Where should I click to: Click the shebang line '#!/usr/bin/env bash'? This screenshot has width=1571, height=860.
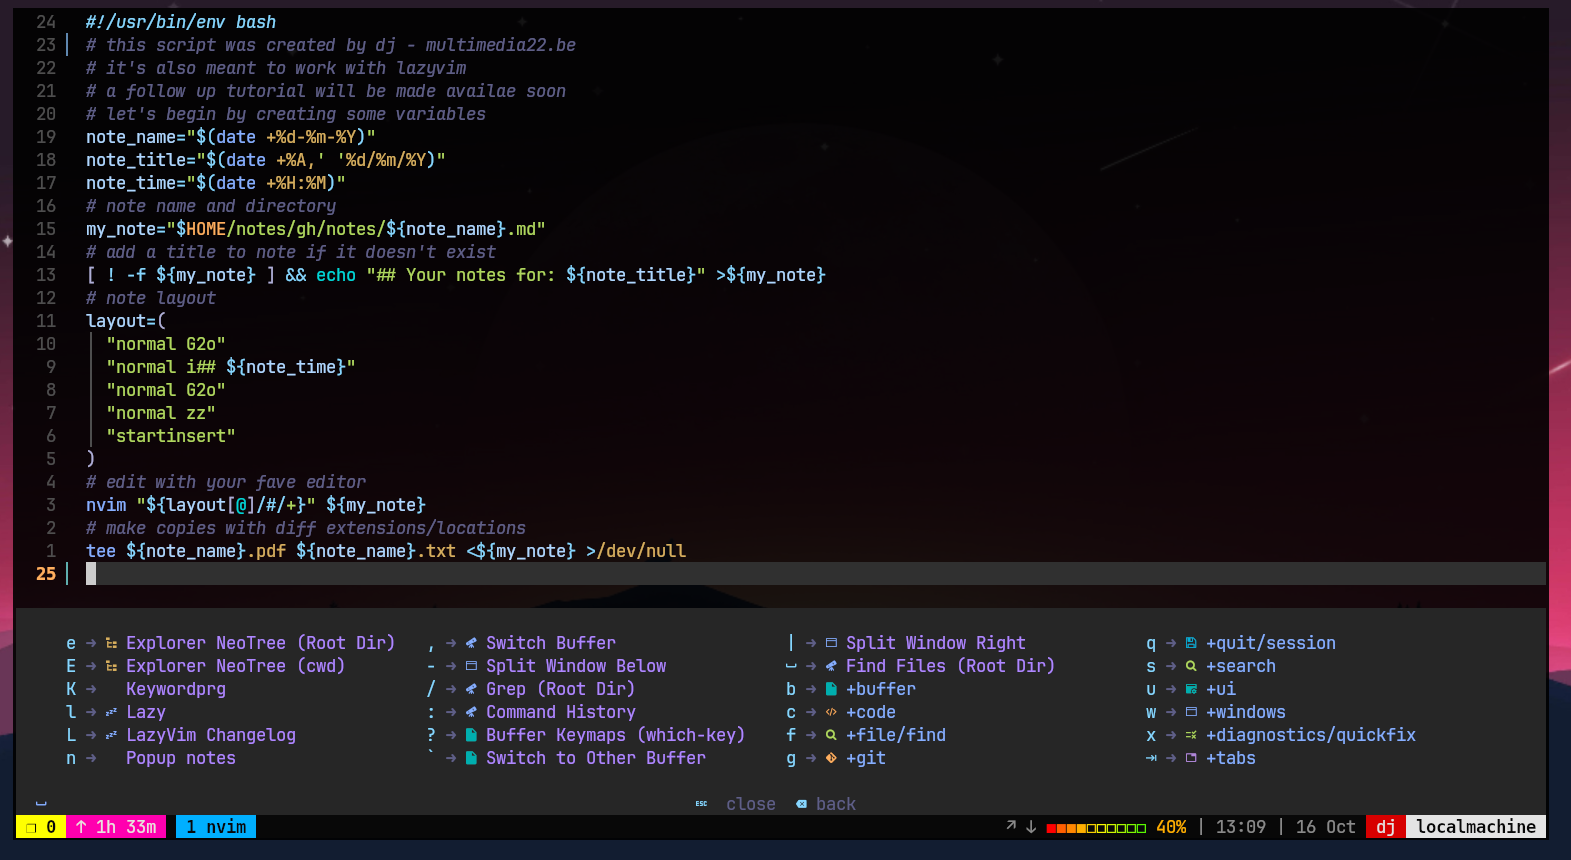pyautogui.click(x=181, y=22)
